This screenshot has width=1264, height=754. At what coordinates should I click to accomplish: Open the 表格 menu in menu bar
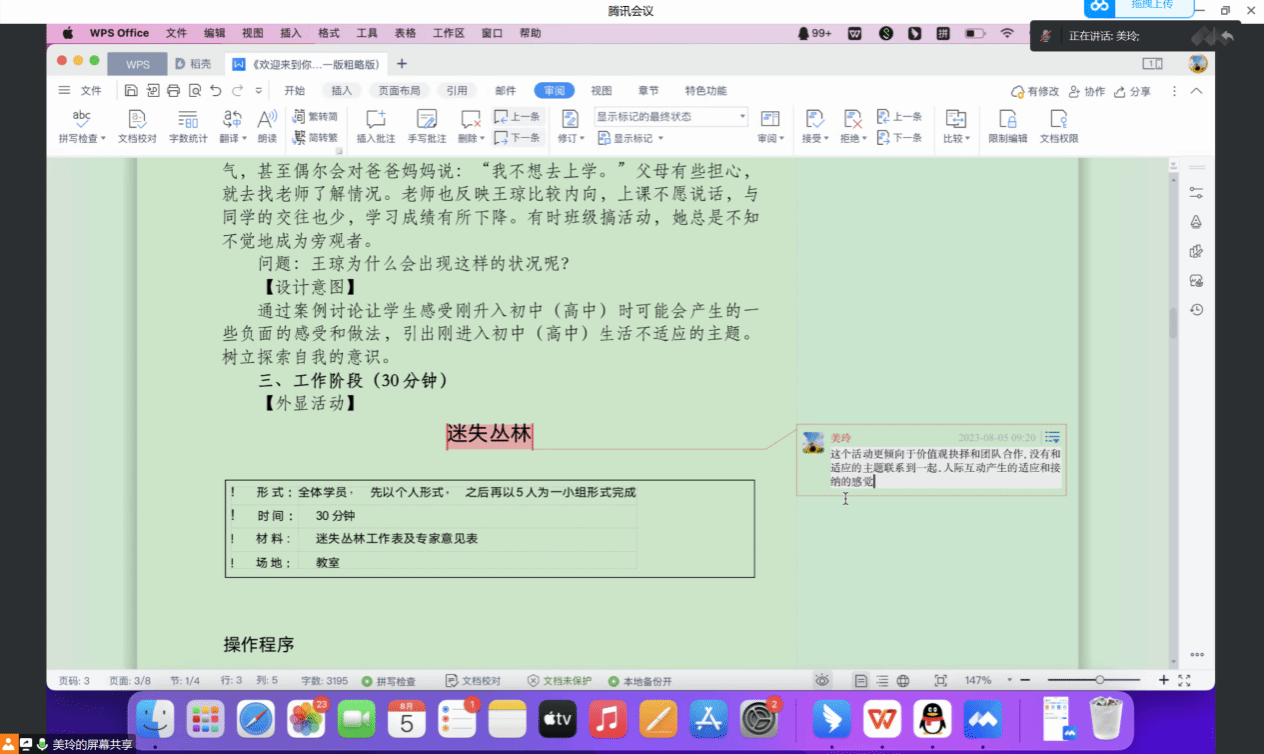click(x=405, y=33)
